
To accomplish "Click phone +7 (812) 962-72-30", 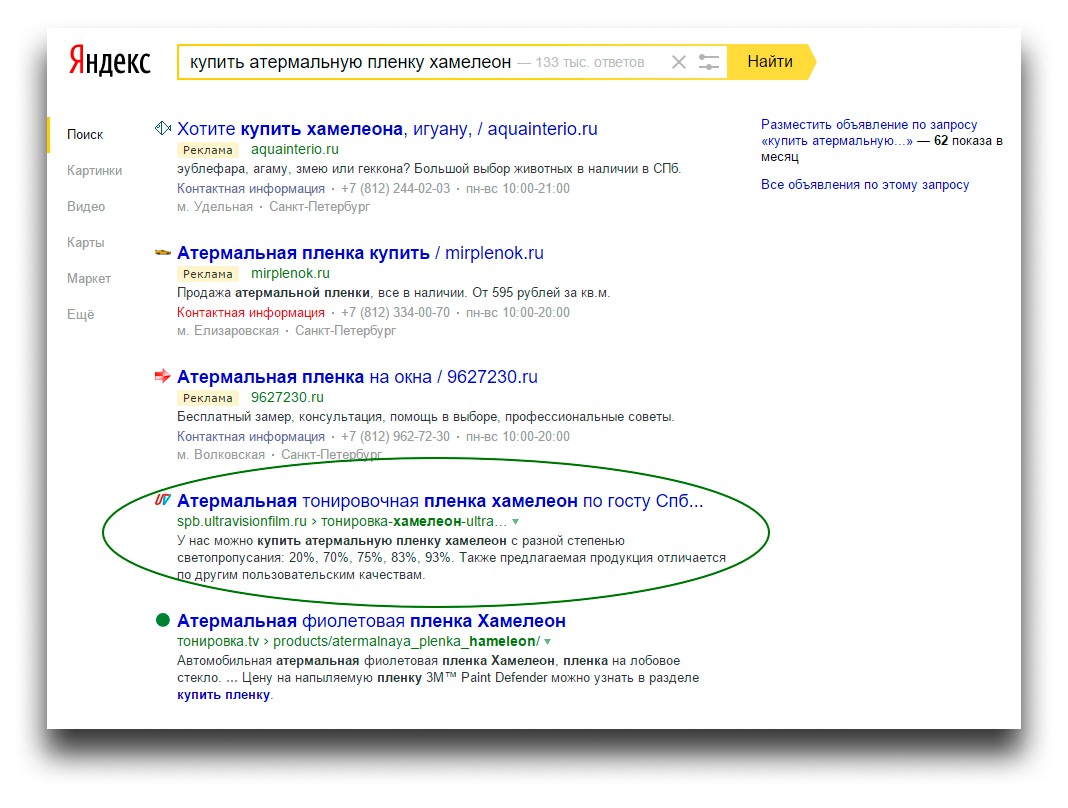I will pos(395,436).
